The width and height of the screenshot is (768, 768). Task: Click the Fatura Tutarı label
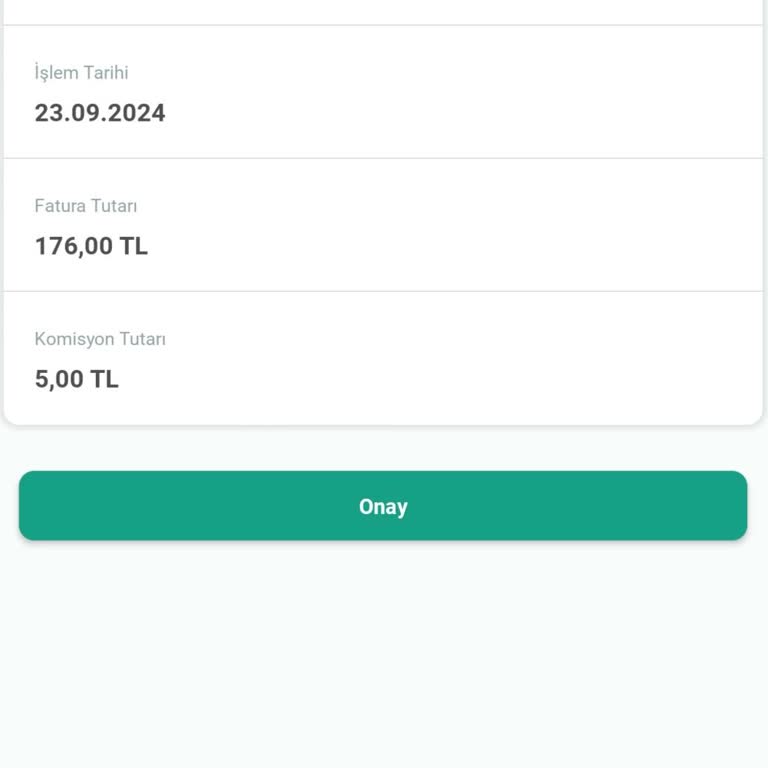pyautogui.click(x=86, y=206)
